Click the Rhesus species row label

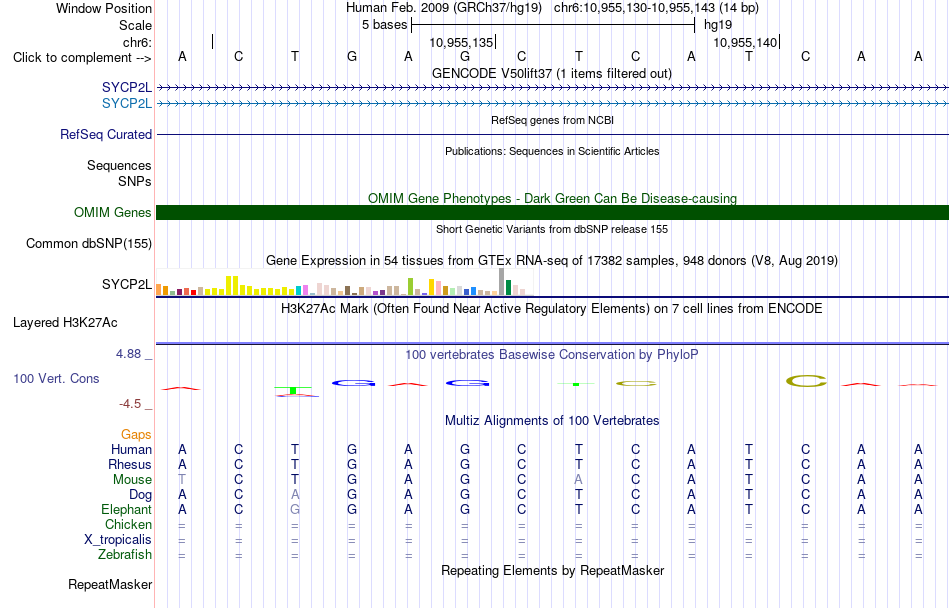click(130, 464)
